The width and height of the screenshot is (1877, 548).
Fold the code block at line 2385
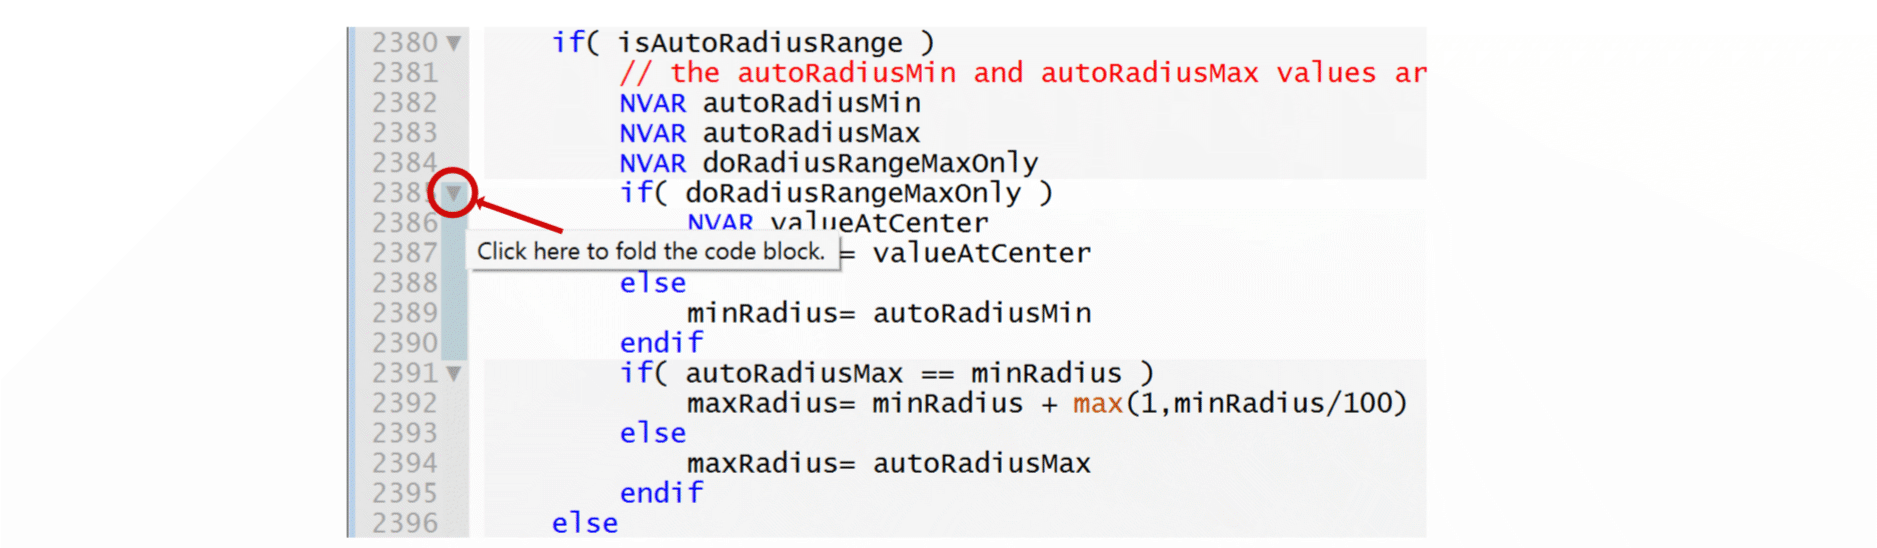pos(453,192)
